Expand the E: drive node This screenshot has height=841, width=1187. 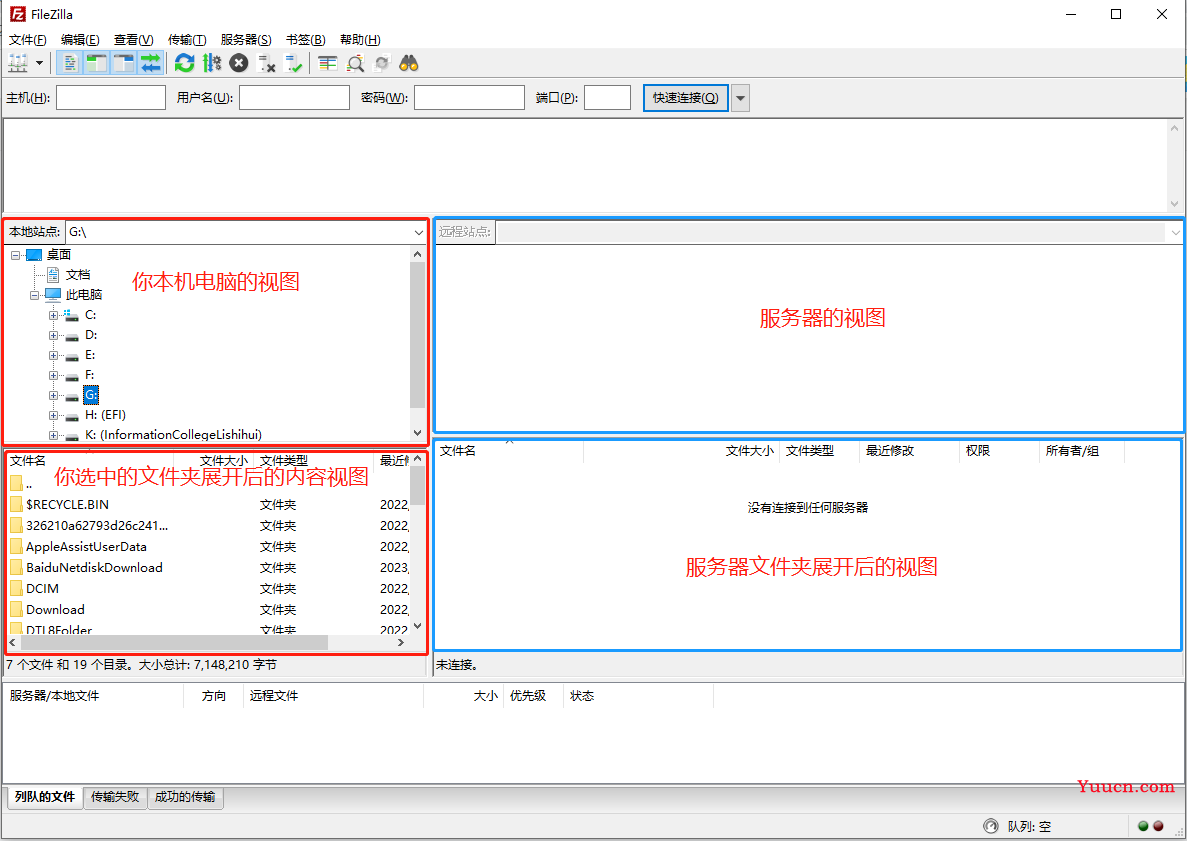tap(53, 355)
